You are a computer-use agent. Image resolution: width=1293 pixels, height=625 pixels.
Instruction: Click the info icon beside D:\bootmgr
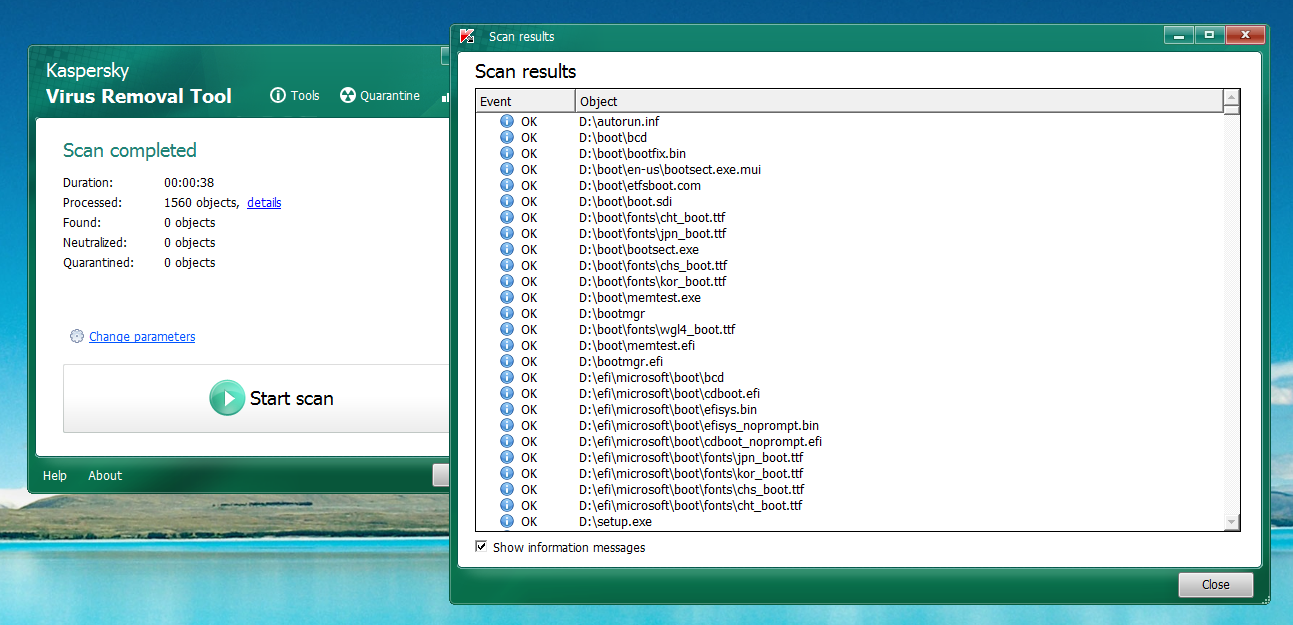coord(506,313)
